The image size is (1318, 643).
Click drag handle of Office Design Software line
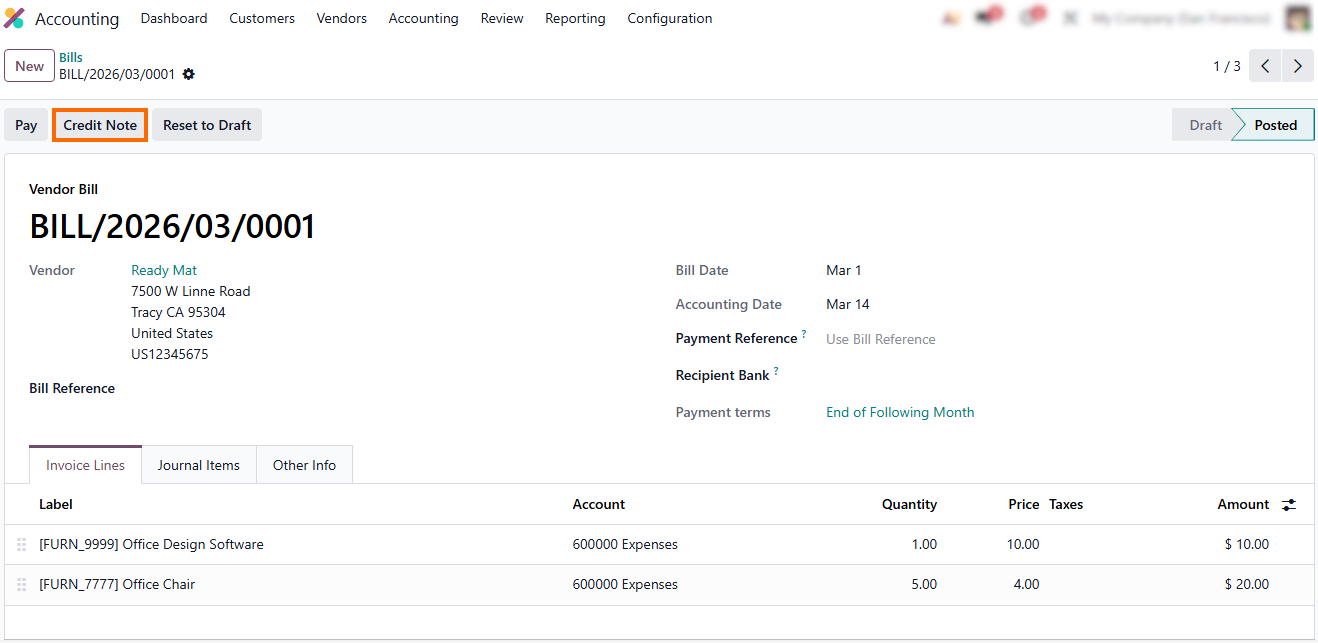tap(22, 545)
